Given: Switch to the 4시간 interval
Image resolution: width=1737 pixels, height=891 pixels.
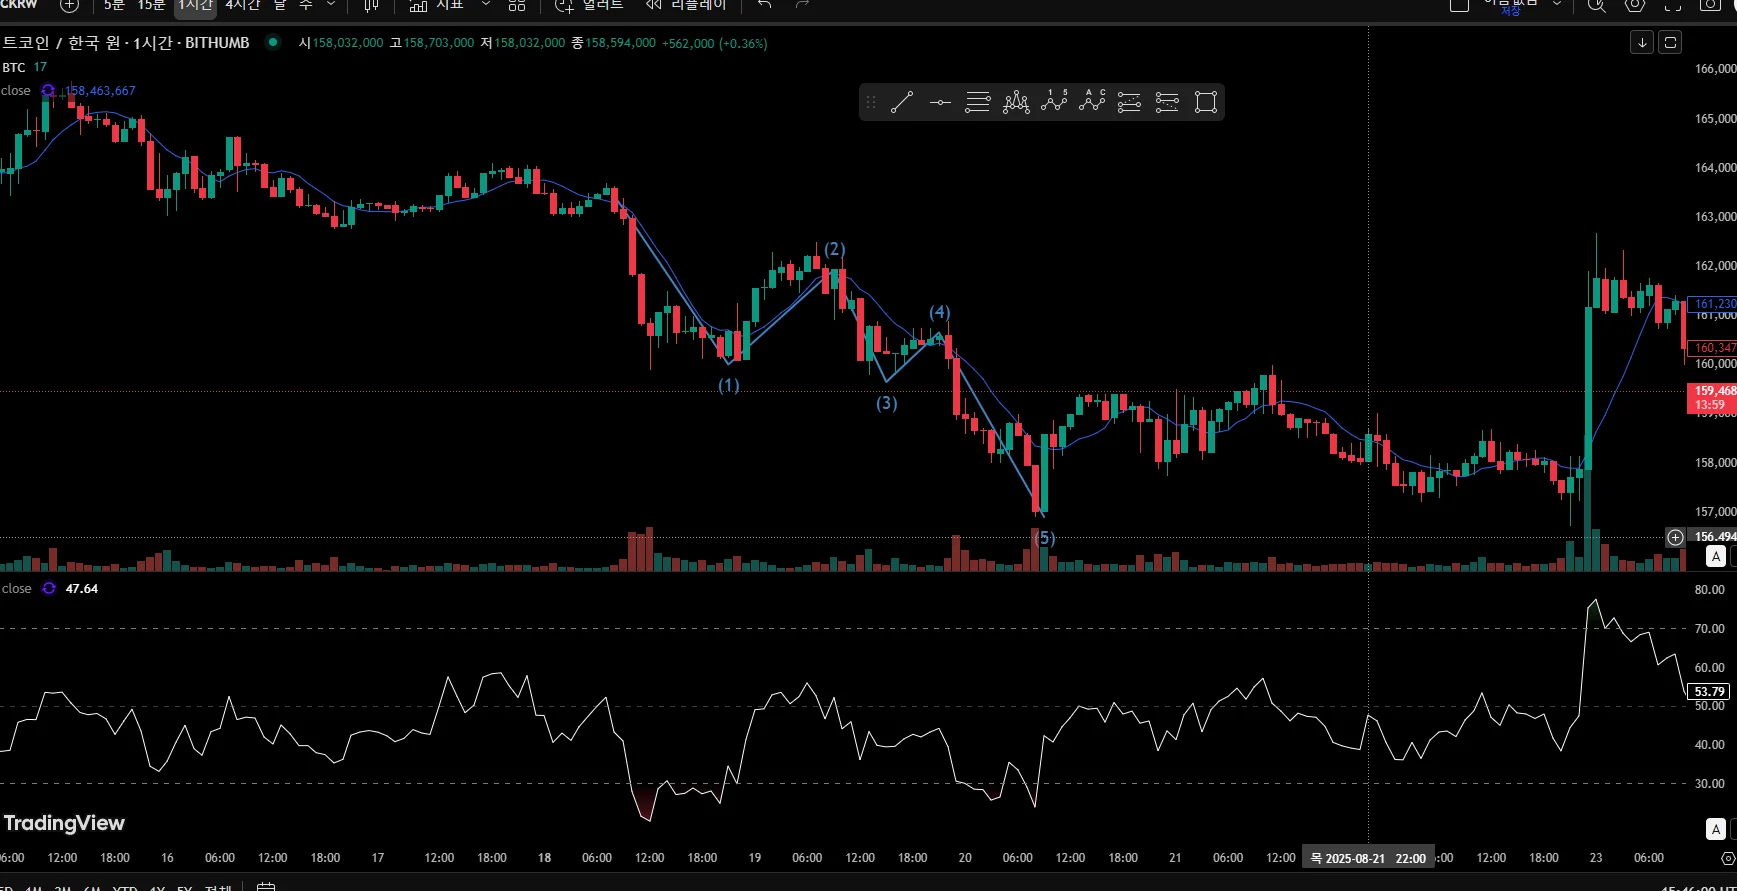Looking at the screenshot, I should (242, 5).
